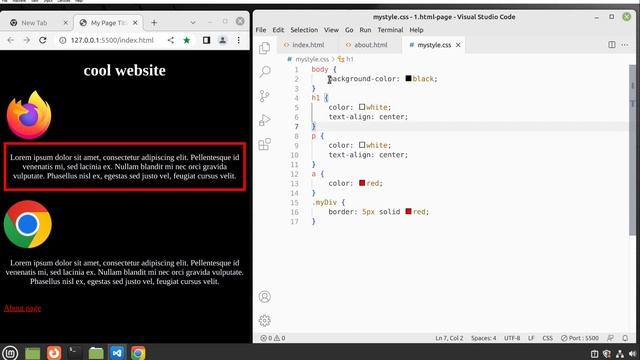This screenshot has height=360, width=640.
Task: Open the Go menu
Action: pyautogui.click(x=349, y=30)
